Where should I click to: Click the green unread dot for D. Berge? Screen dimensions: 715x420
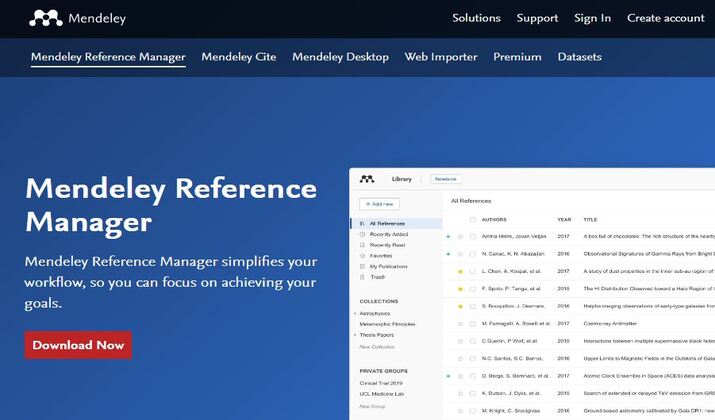click(448, 376)
